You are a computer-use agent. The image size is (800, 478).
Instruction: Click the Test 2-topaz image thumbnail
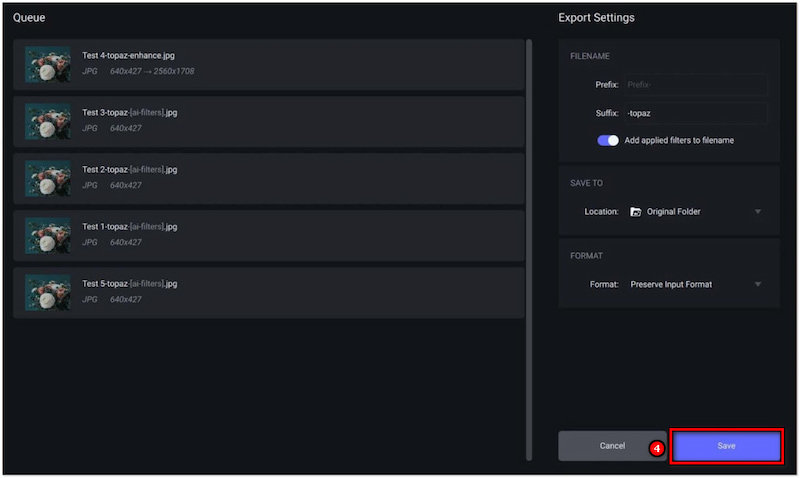tap(47, 179)
